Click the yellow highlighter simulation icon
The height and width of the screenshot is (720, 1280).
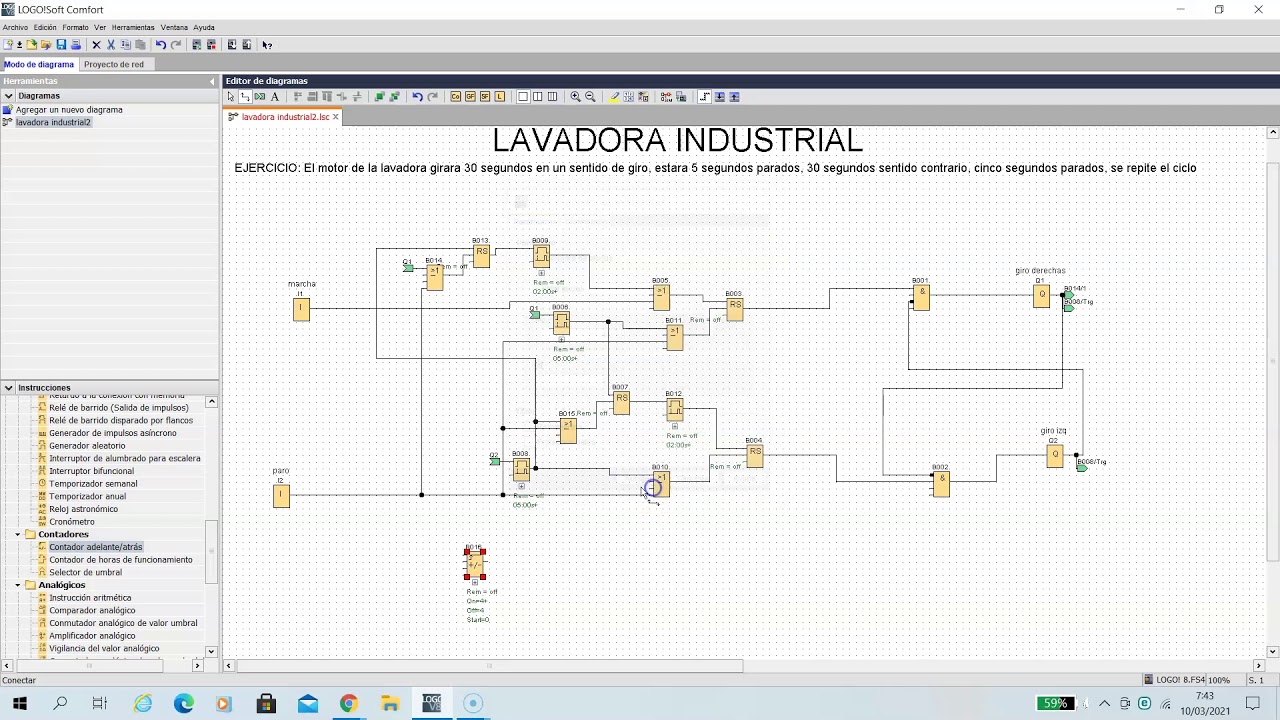point(614,97)
